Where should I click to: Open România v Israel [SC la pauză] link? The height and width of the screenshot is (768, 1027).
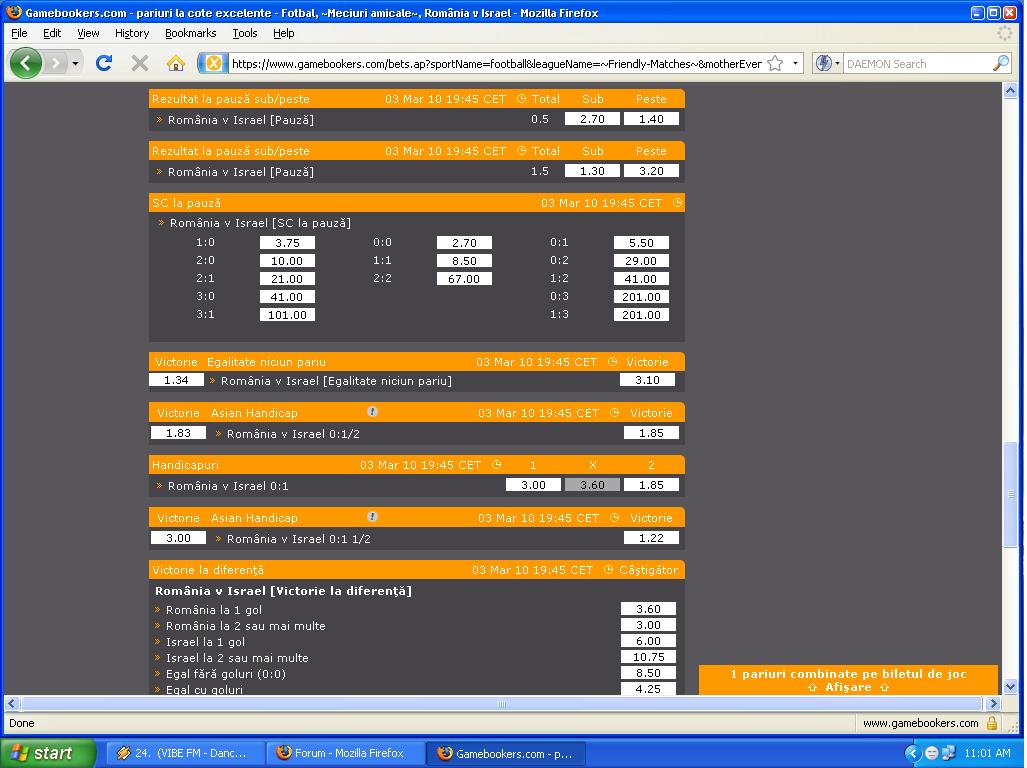260,223
